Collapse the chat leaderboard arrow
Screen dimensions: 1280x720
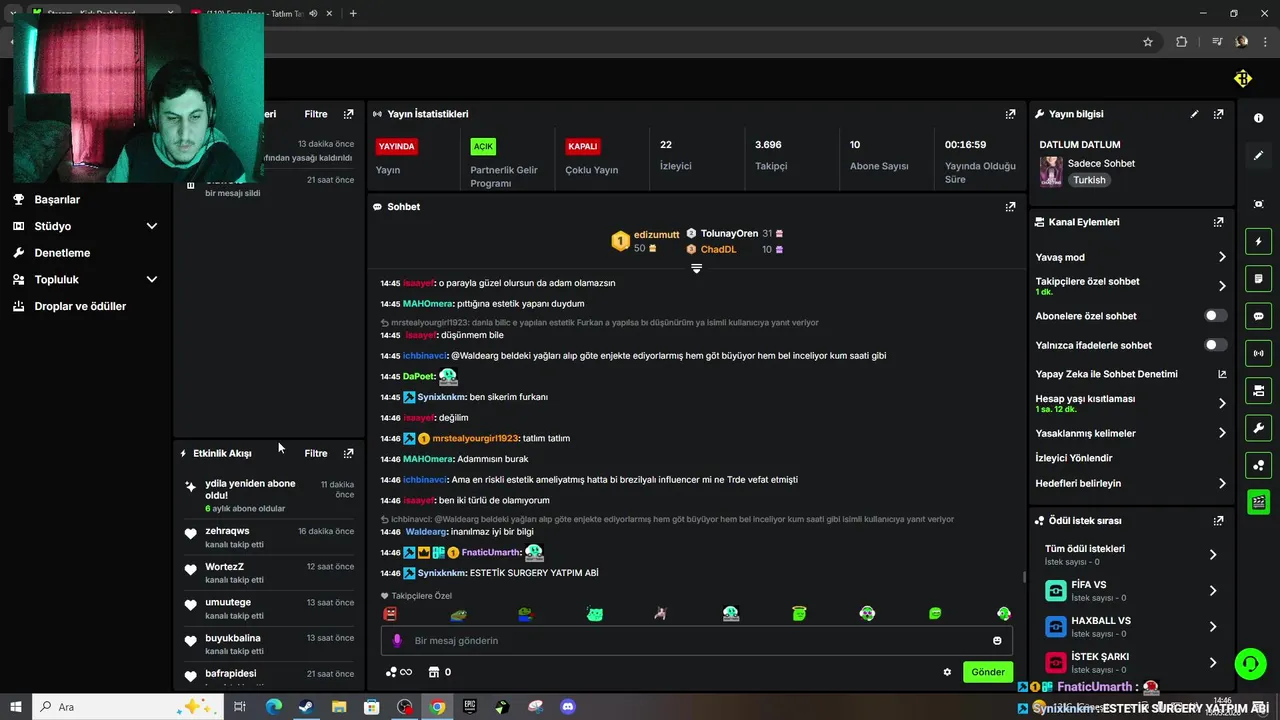[697, 268]
